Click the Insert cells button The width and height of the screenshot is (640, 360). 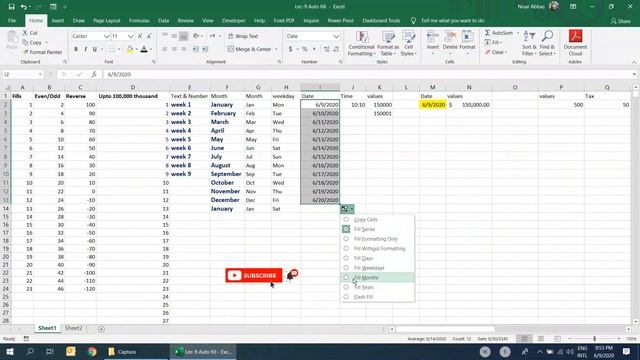433,43
